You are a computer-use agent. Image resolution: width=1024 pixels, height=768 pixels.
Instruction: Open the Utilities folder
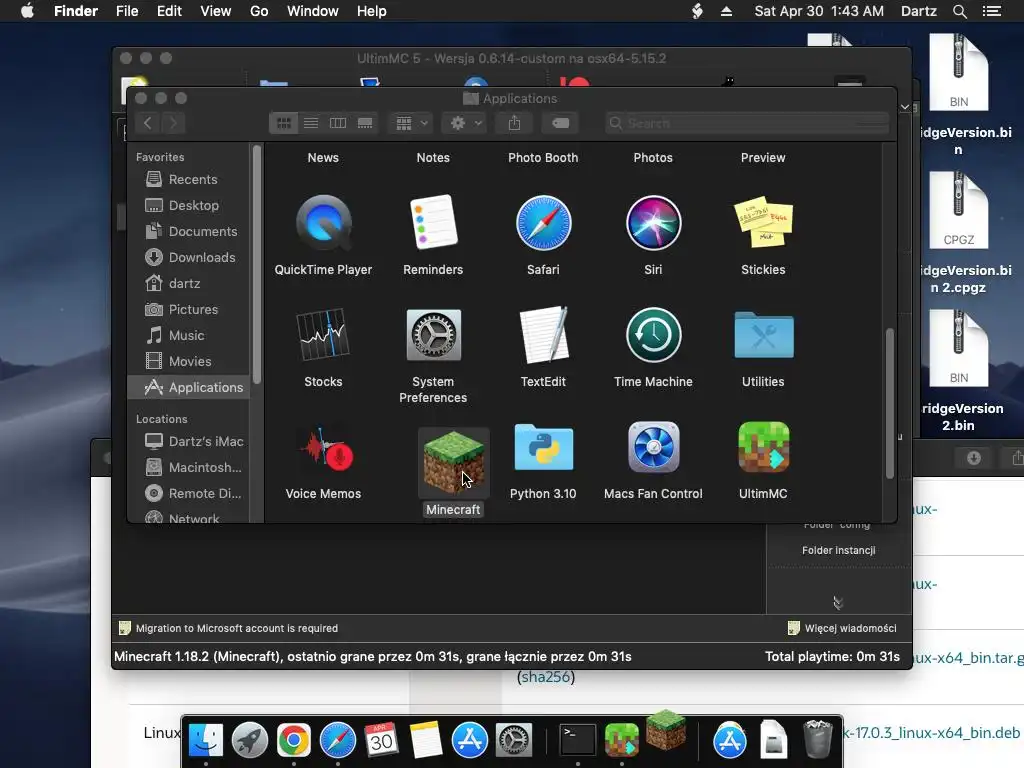[x=763, y=335]
